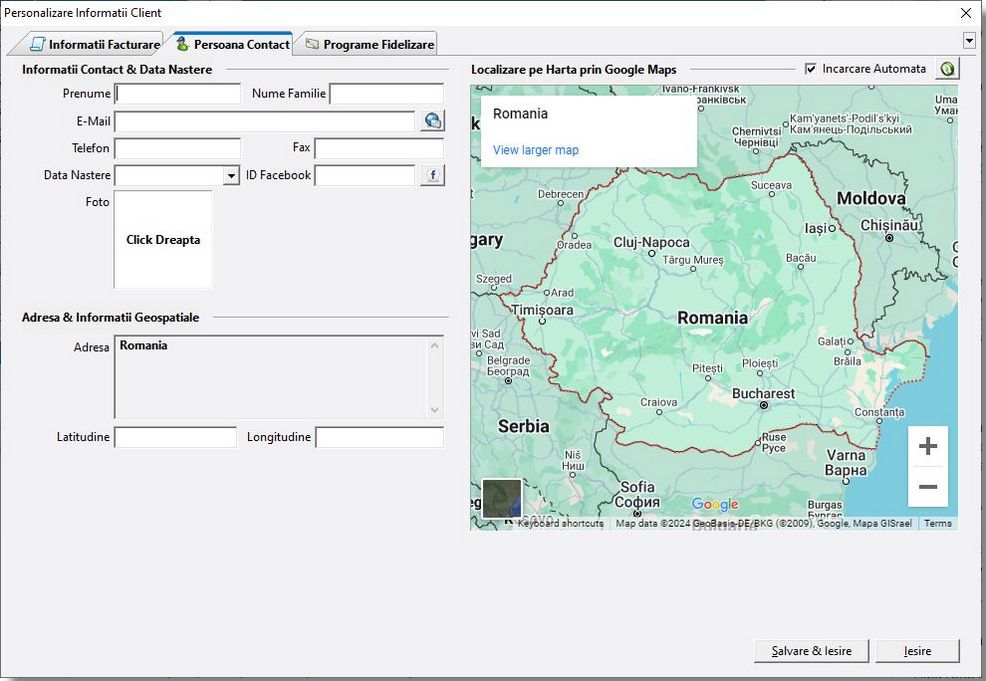Open the Programe Fidelizare tab
Image resolution: width=986 pixels, height=681 pixels.
tap(369, 45)
